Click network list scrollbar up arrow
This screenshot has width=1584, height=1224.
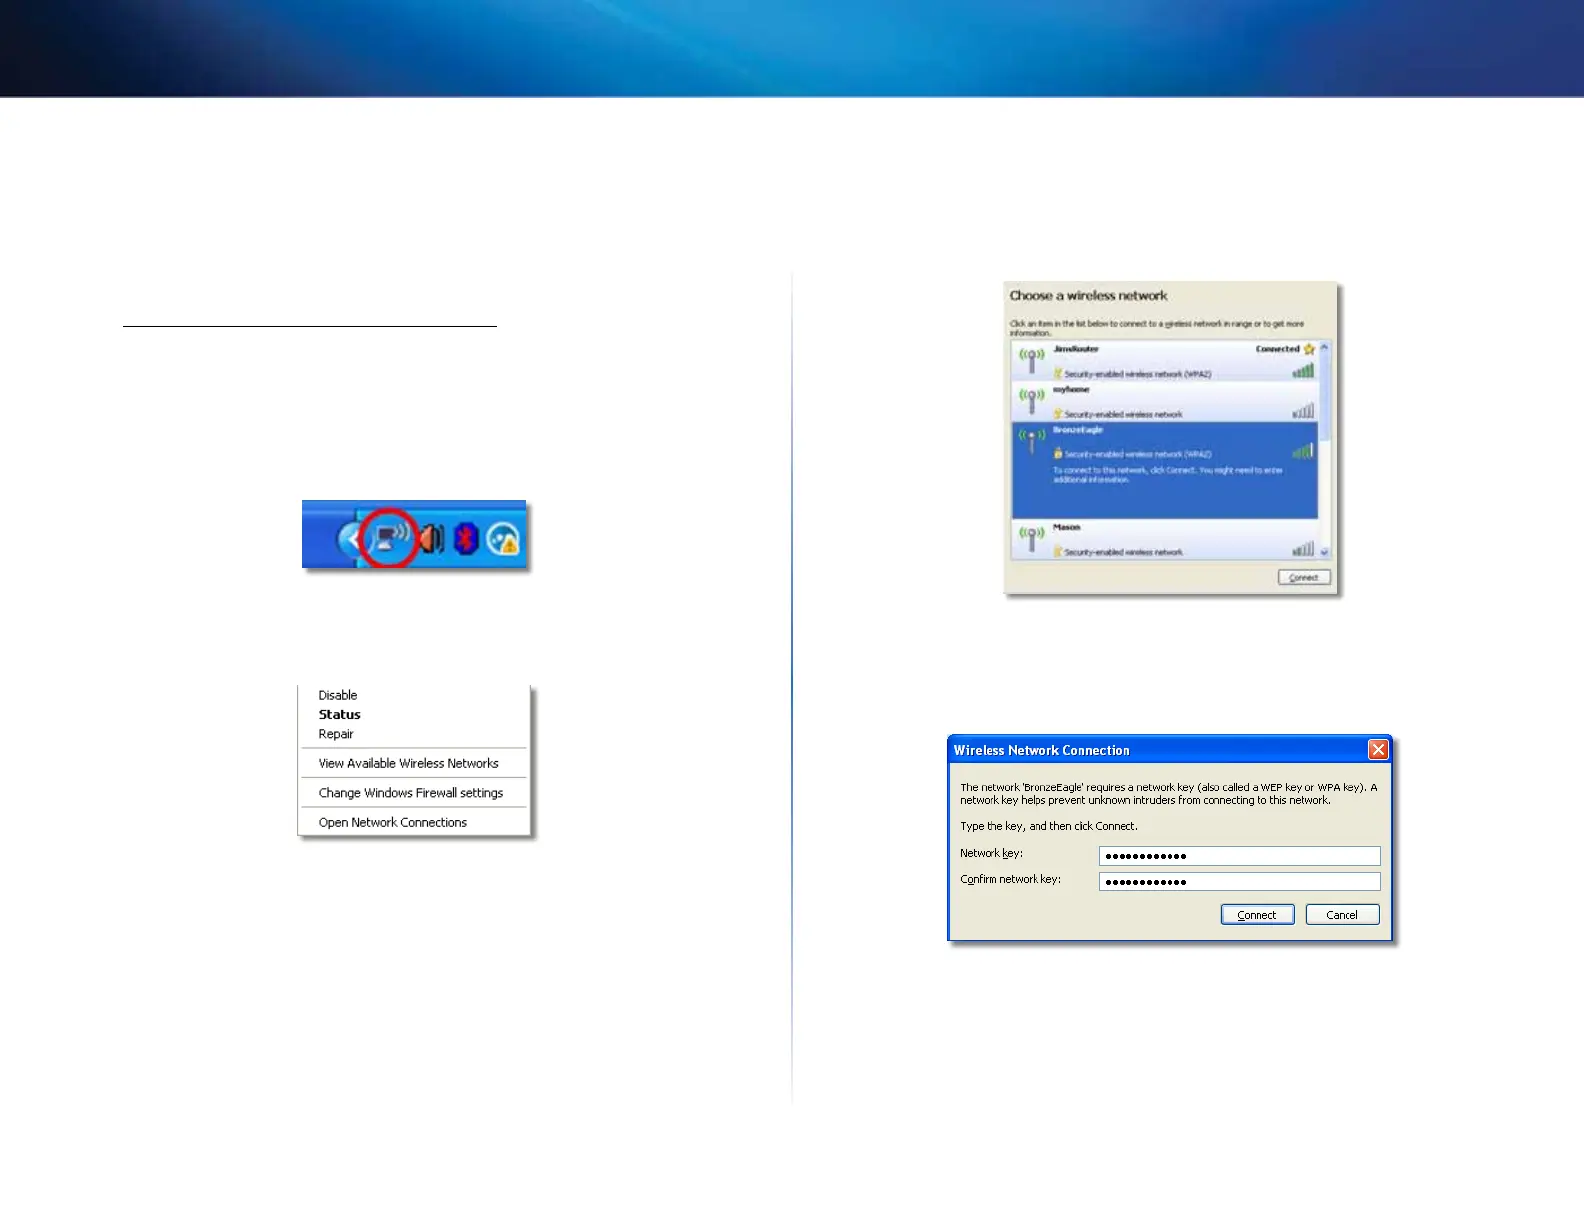coord(1325,347)
